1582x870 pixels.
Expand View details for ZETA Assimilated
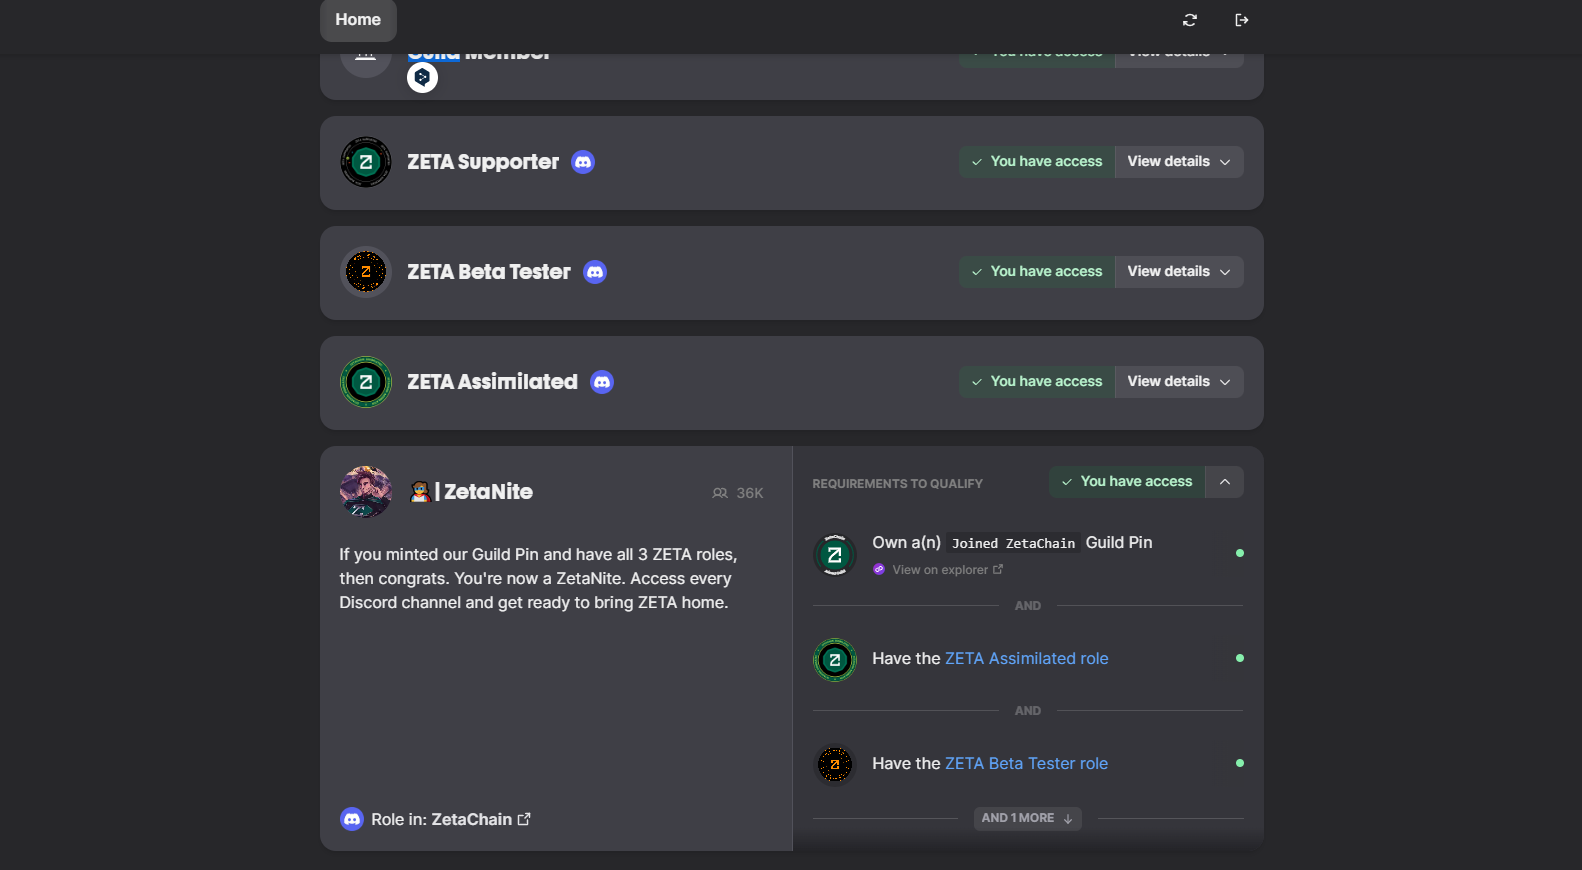1179,382
